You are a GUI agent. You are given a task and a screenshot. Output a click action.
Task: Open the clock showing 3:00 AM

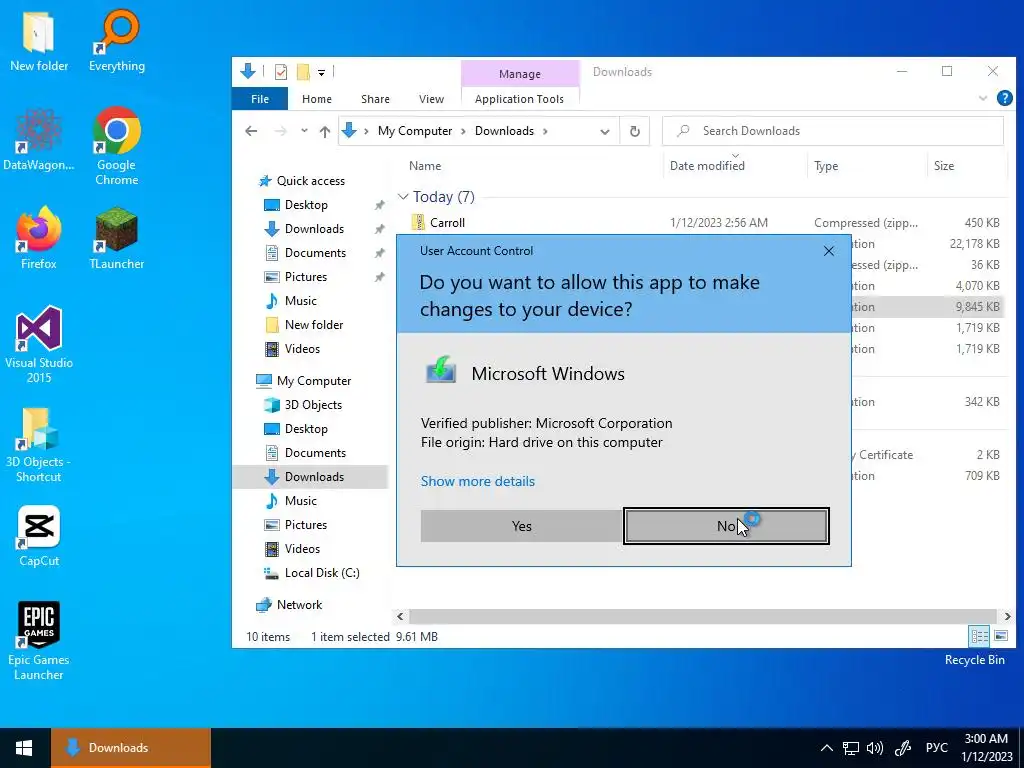(986, 748)
